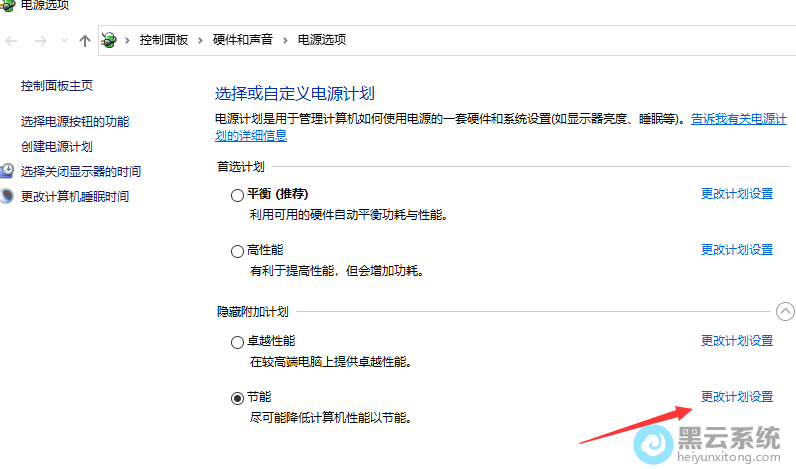
Task: Click the back navigation arrow
Action: [x=12, y=40]
